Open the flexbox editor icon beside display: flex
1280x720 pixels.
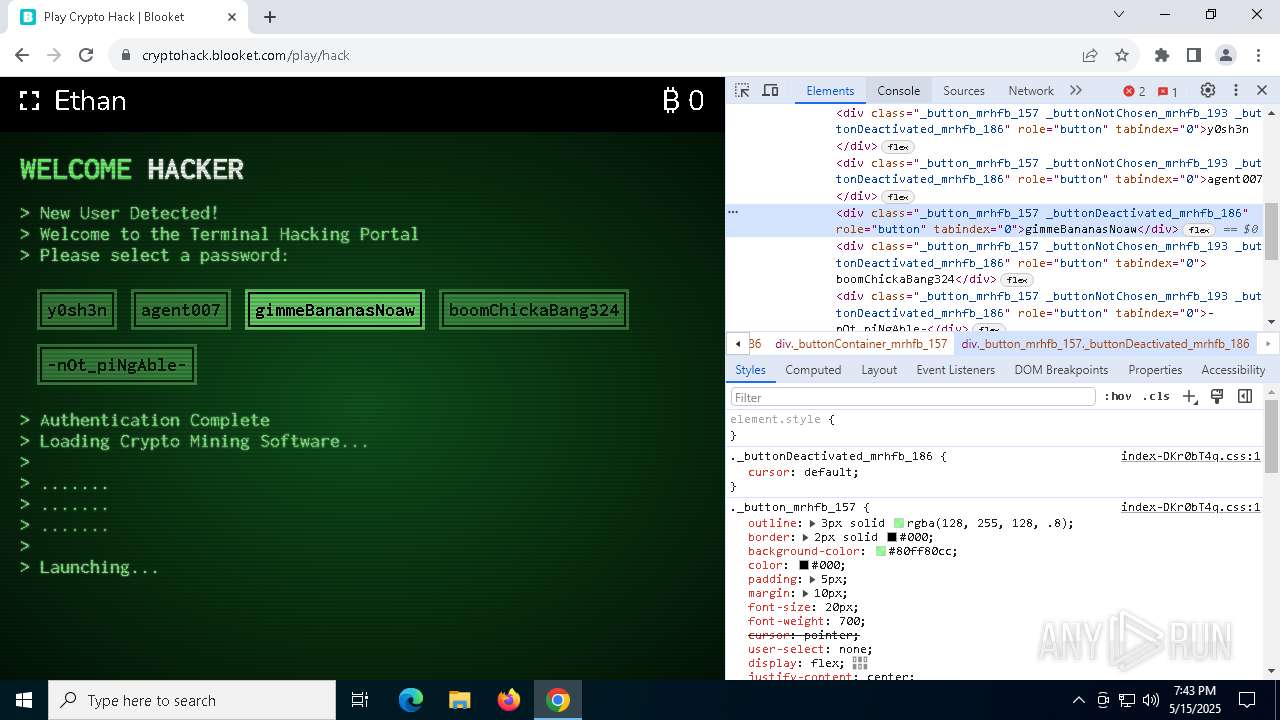point(859,663)
